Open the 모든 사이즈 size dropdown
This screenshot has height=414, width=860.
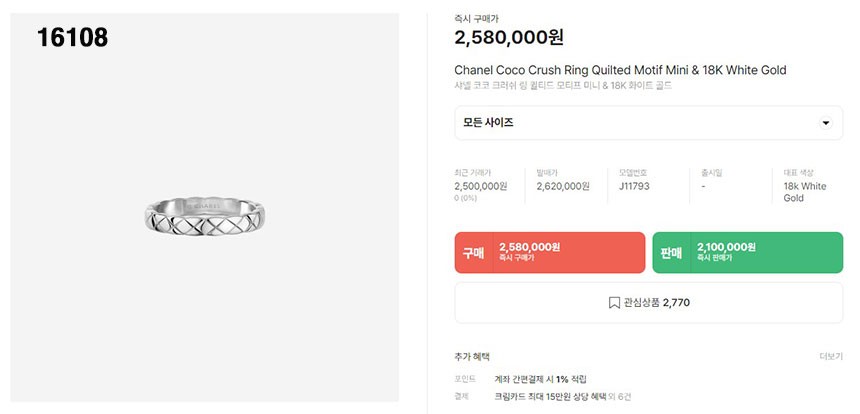click(x=648, y=123)
